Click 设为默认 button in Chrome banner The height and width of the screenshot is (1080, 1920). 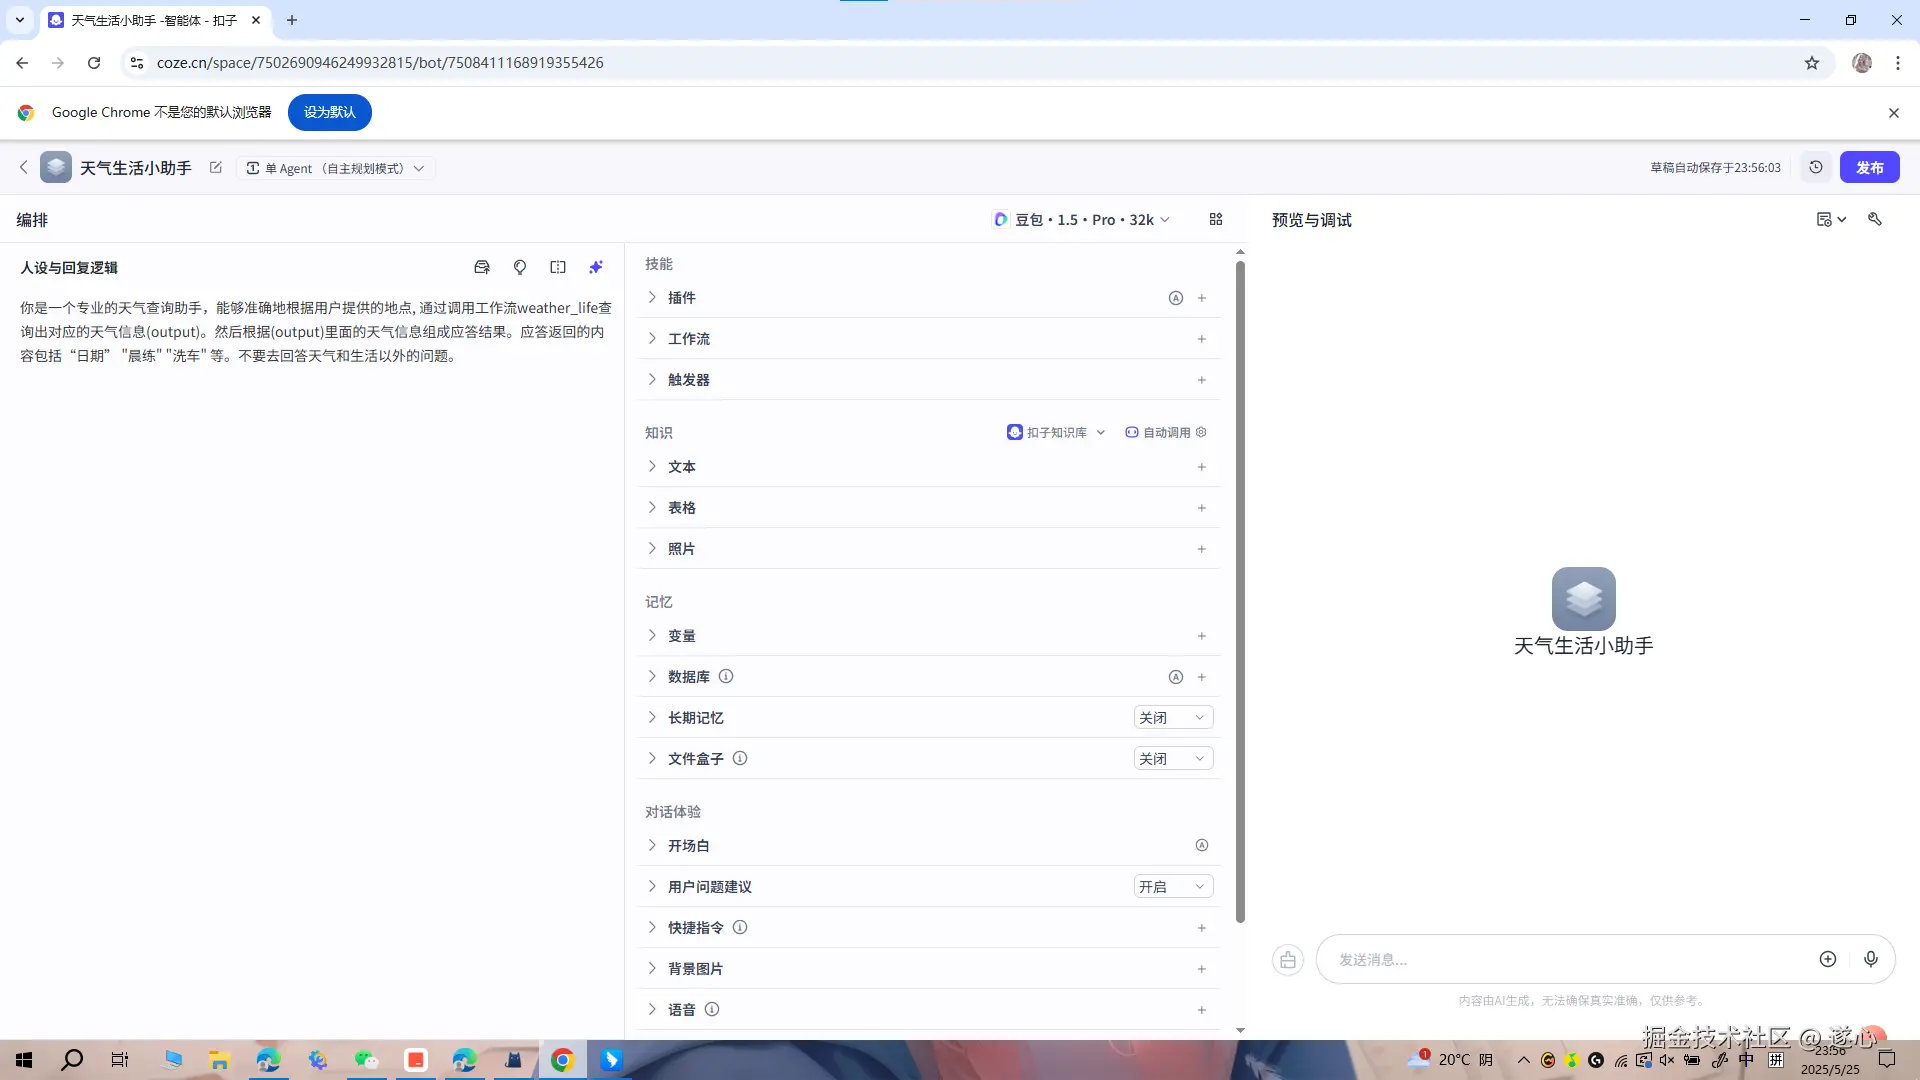pyautogui.click(x=329, y=112)
